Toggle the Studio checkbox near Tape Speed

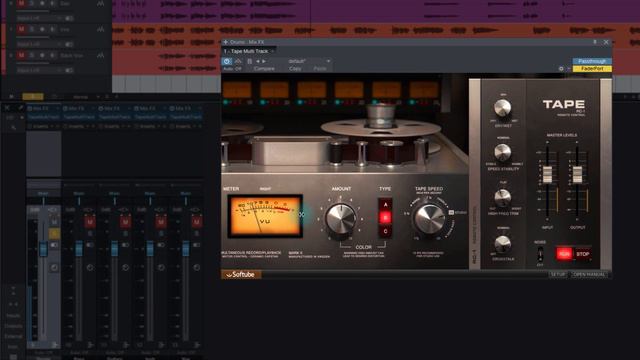tap(451, 213)
